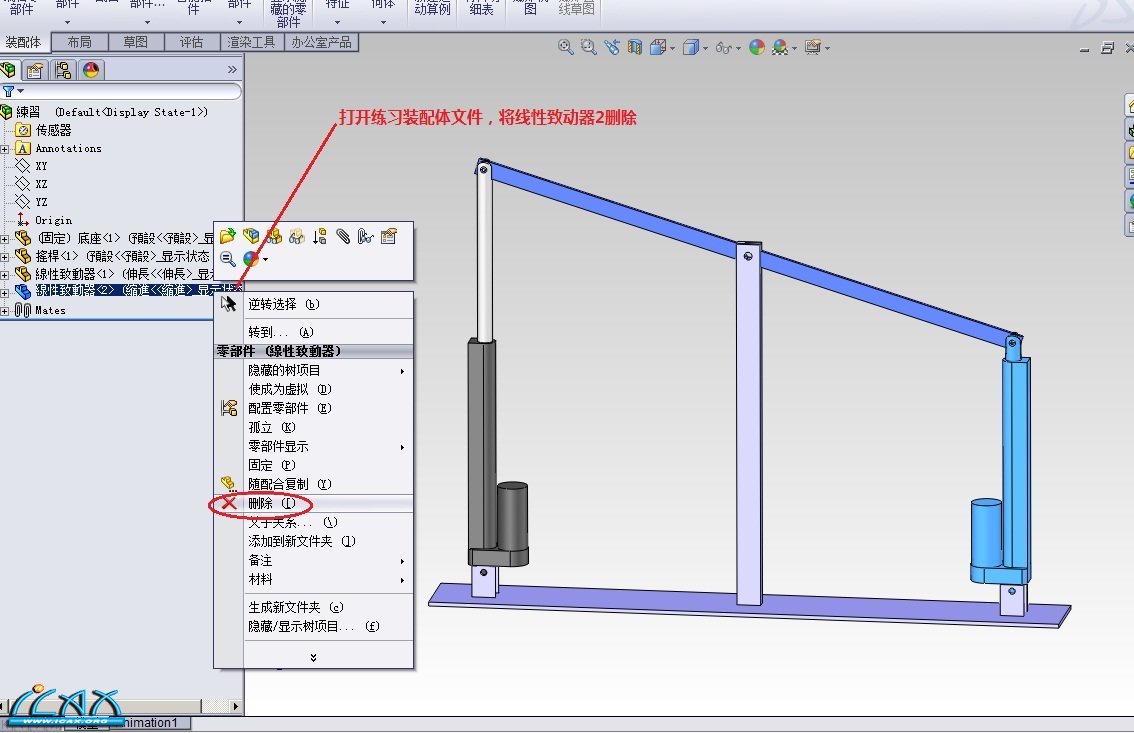Select 孤立 in the context menu
The width and height of the screenshot is (1134, 733).
[259, 428]
